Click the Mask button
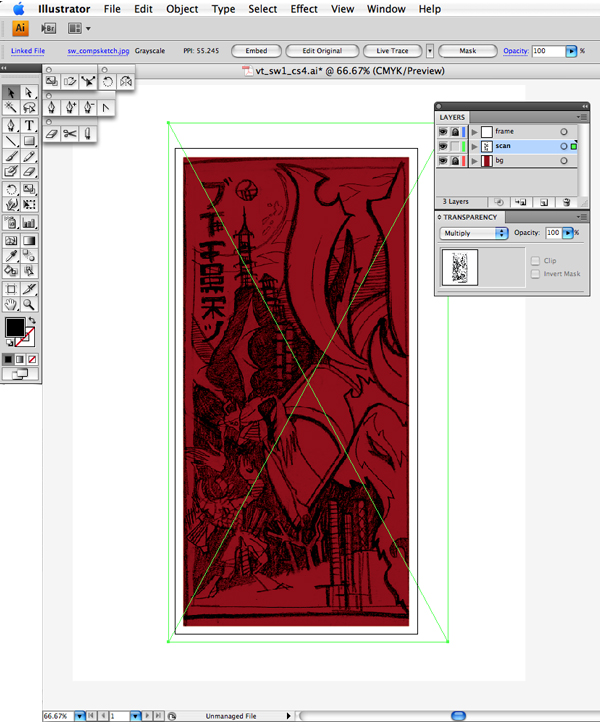The image size is (600, 727). pyautogui.click(x=468, y=51)
